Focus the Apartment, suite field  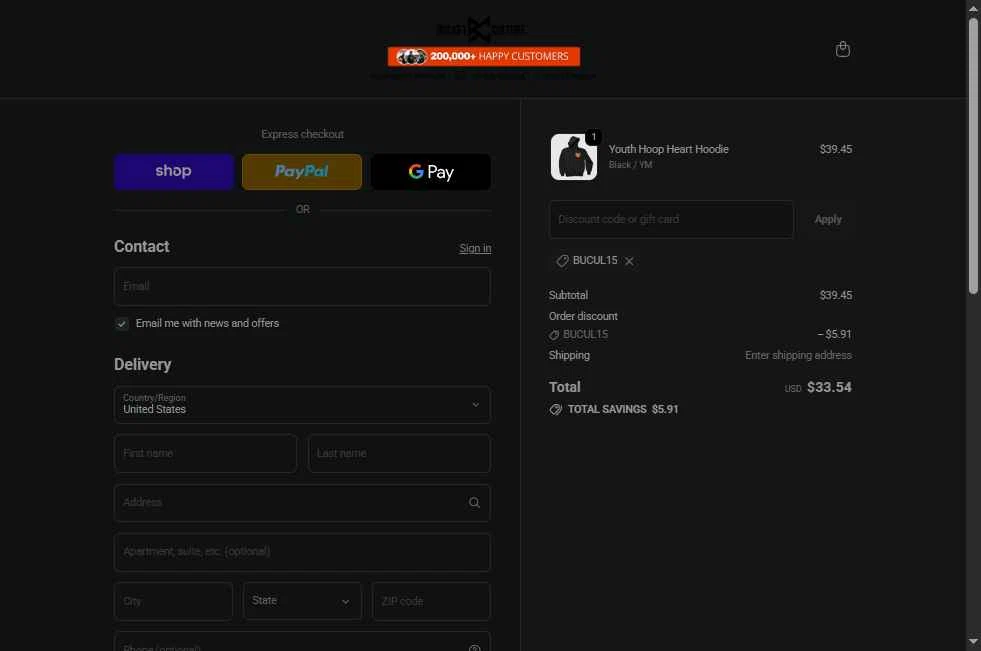pyautogui.click(x=302, y=552)
